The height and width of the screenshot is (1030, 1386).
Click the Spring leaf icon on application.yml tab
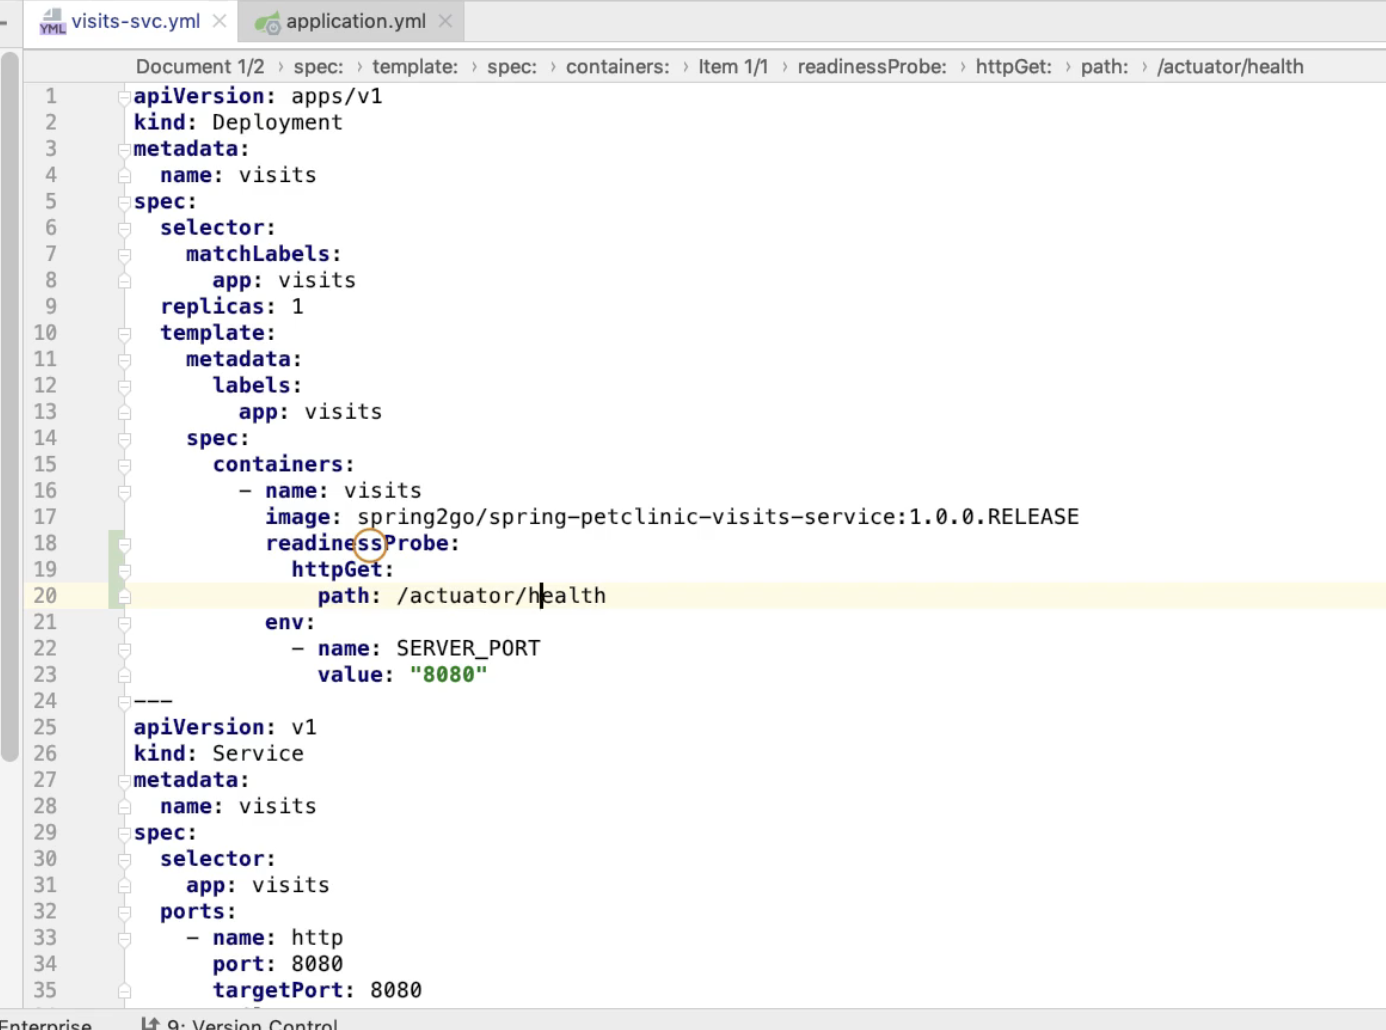pyautogui.click(x=267, y=22)
